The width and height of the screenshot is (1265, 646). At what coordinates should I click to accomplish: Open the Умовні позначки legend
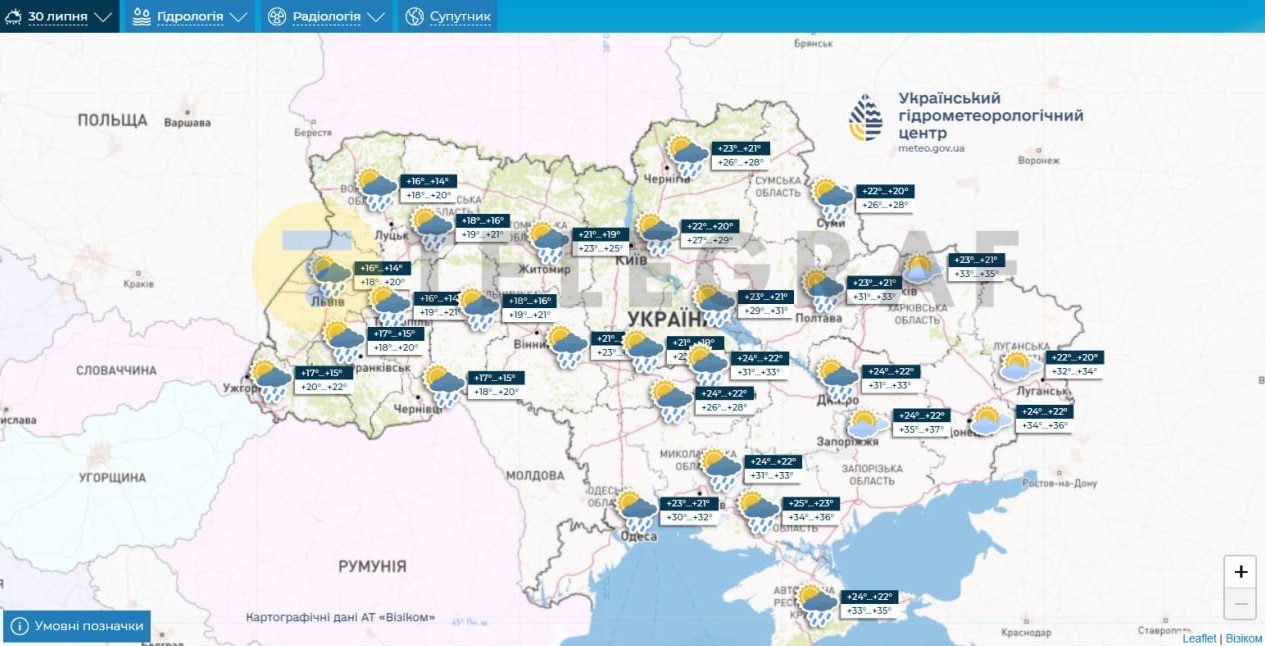77,627
